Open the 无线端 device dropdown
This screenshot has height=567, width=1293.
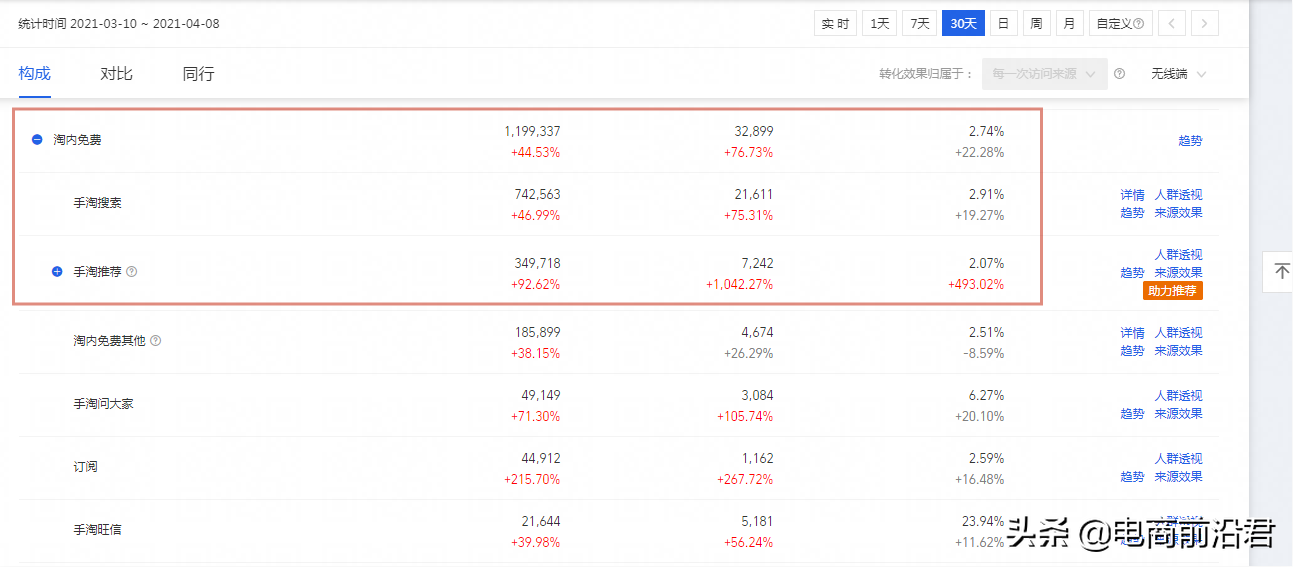pyautogui.click(x=1178, y=74)
